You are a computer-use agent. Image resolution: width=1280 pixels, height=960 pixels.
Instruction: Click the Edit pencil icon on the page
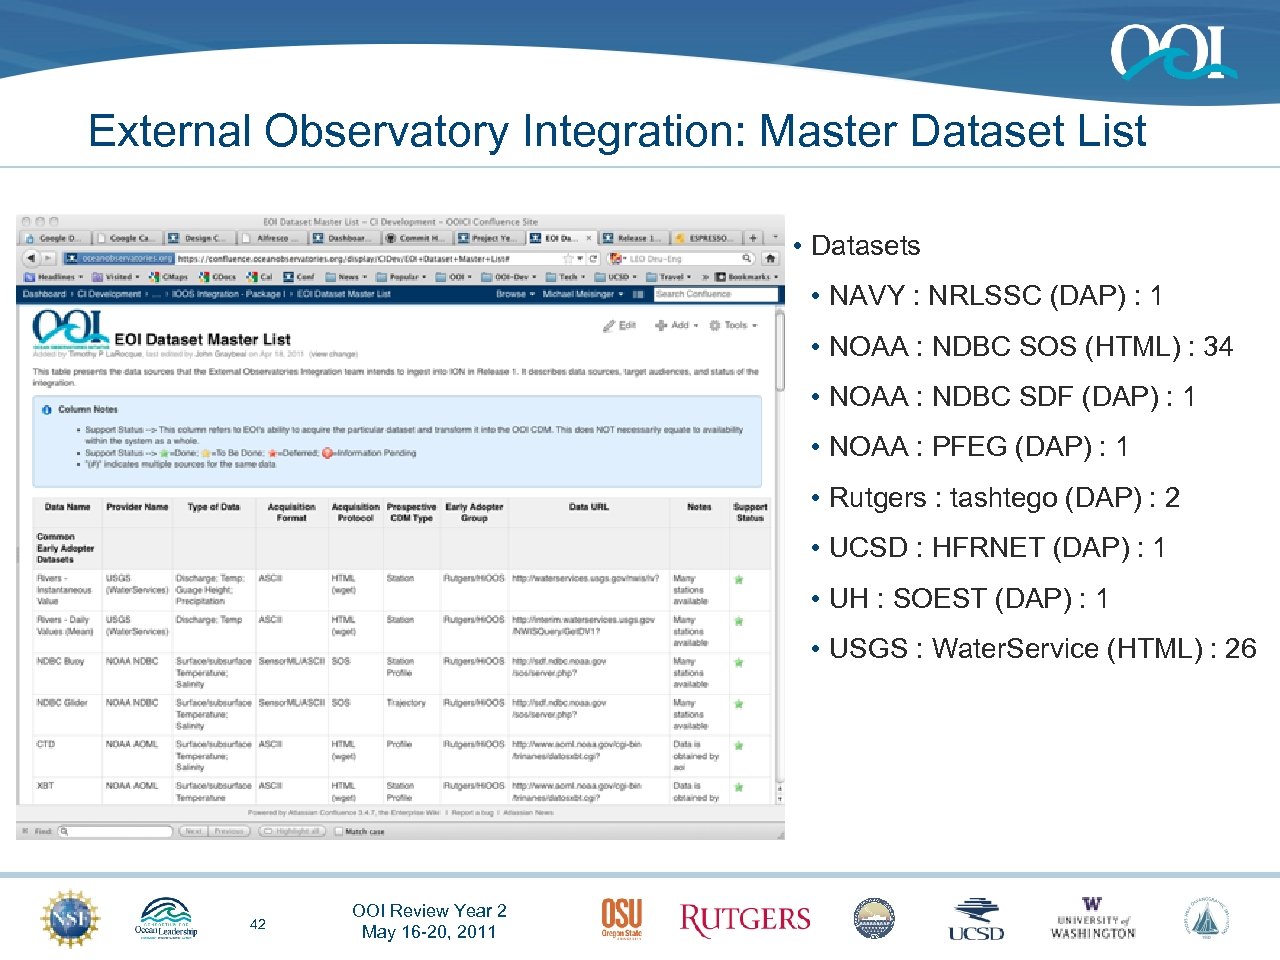pos(610,325)
